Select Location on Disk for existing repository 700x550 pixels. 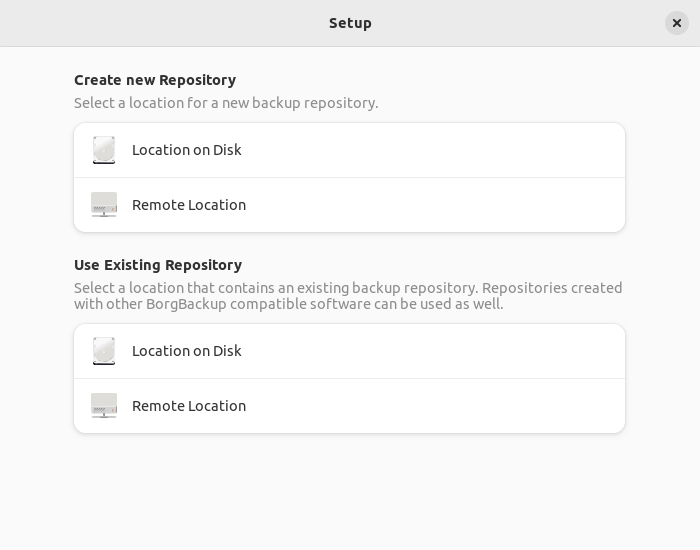(349, 351)
